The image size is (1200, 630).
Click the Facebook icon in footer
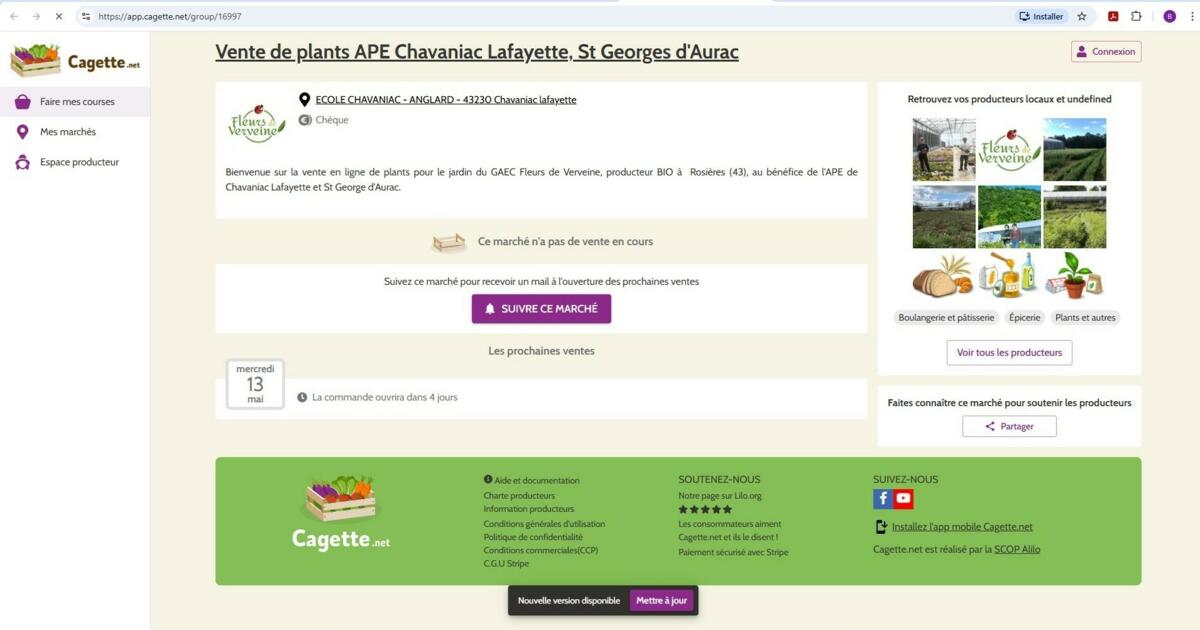pos(883,498)
